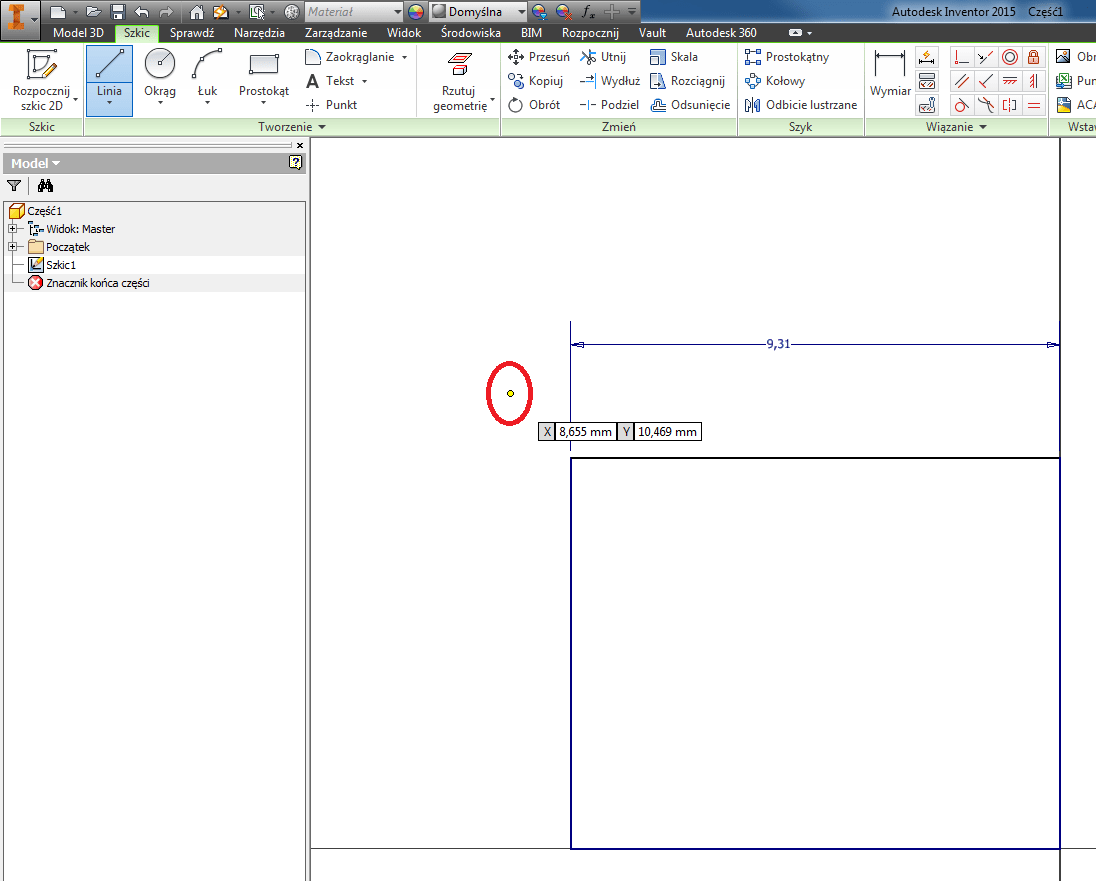Apply the horizontal constraint icon

[1009, 81]
